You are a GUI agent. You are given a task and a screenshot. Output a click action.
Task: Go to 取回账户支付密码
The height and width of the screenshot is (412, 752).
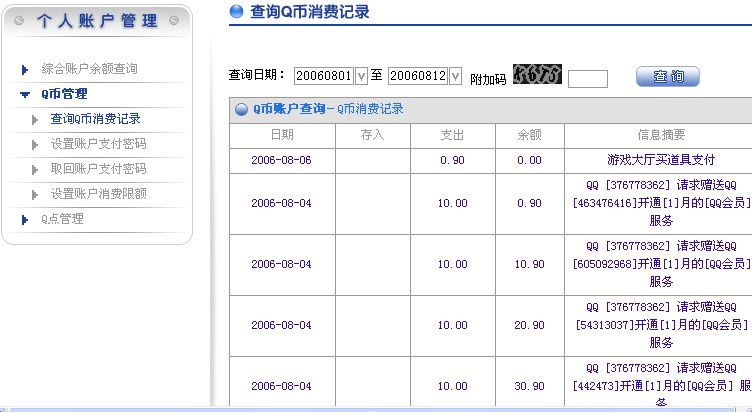click(x=98, y=169)
